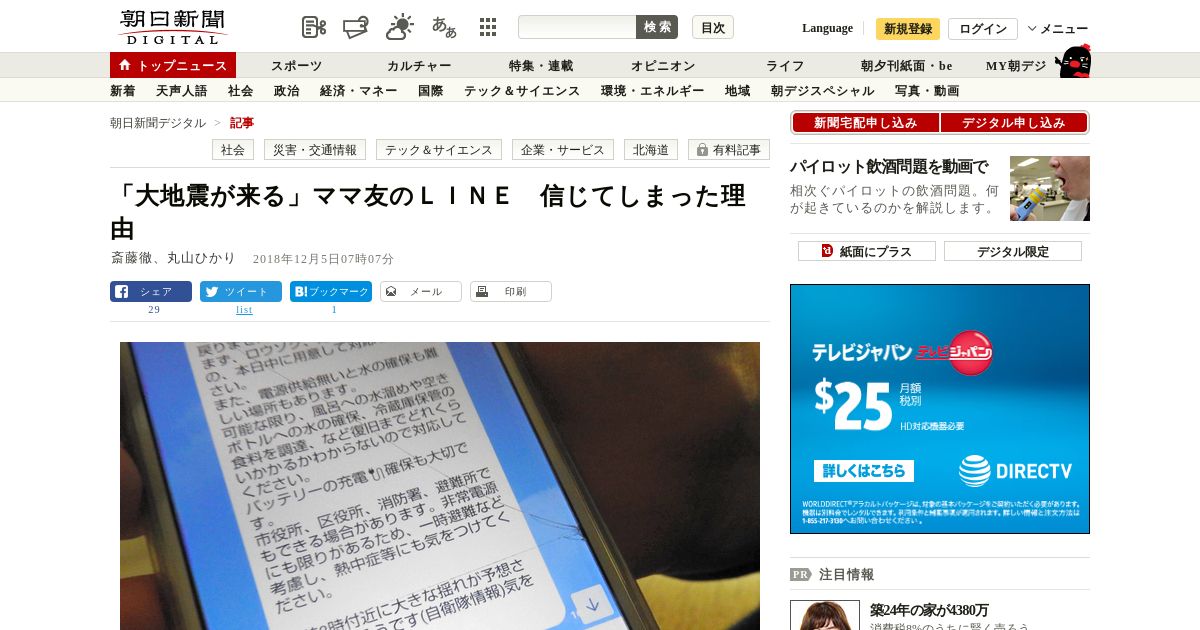This screenshot has height=630, width=1200.
Task: Click the ログイン login button
Action: pyautogui.click(x=983, y=29)
